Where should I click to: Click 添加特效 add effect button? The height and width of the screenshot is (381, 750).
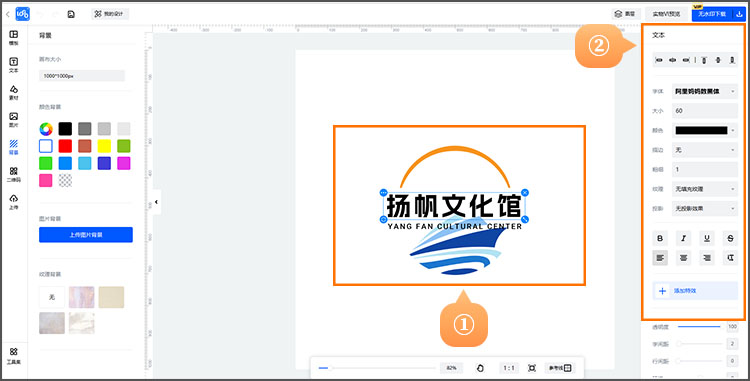pos(695,291)
